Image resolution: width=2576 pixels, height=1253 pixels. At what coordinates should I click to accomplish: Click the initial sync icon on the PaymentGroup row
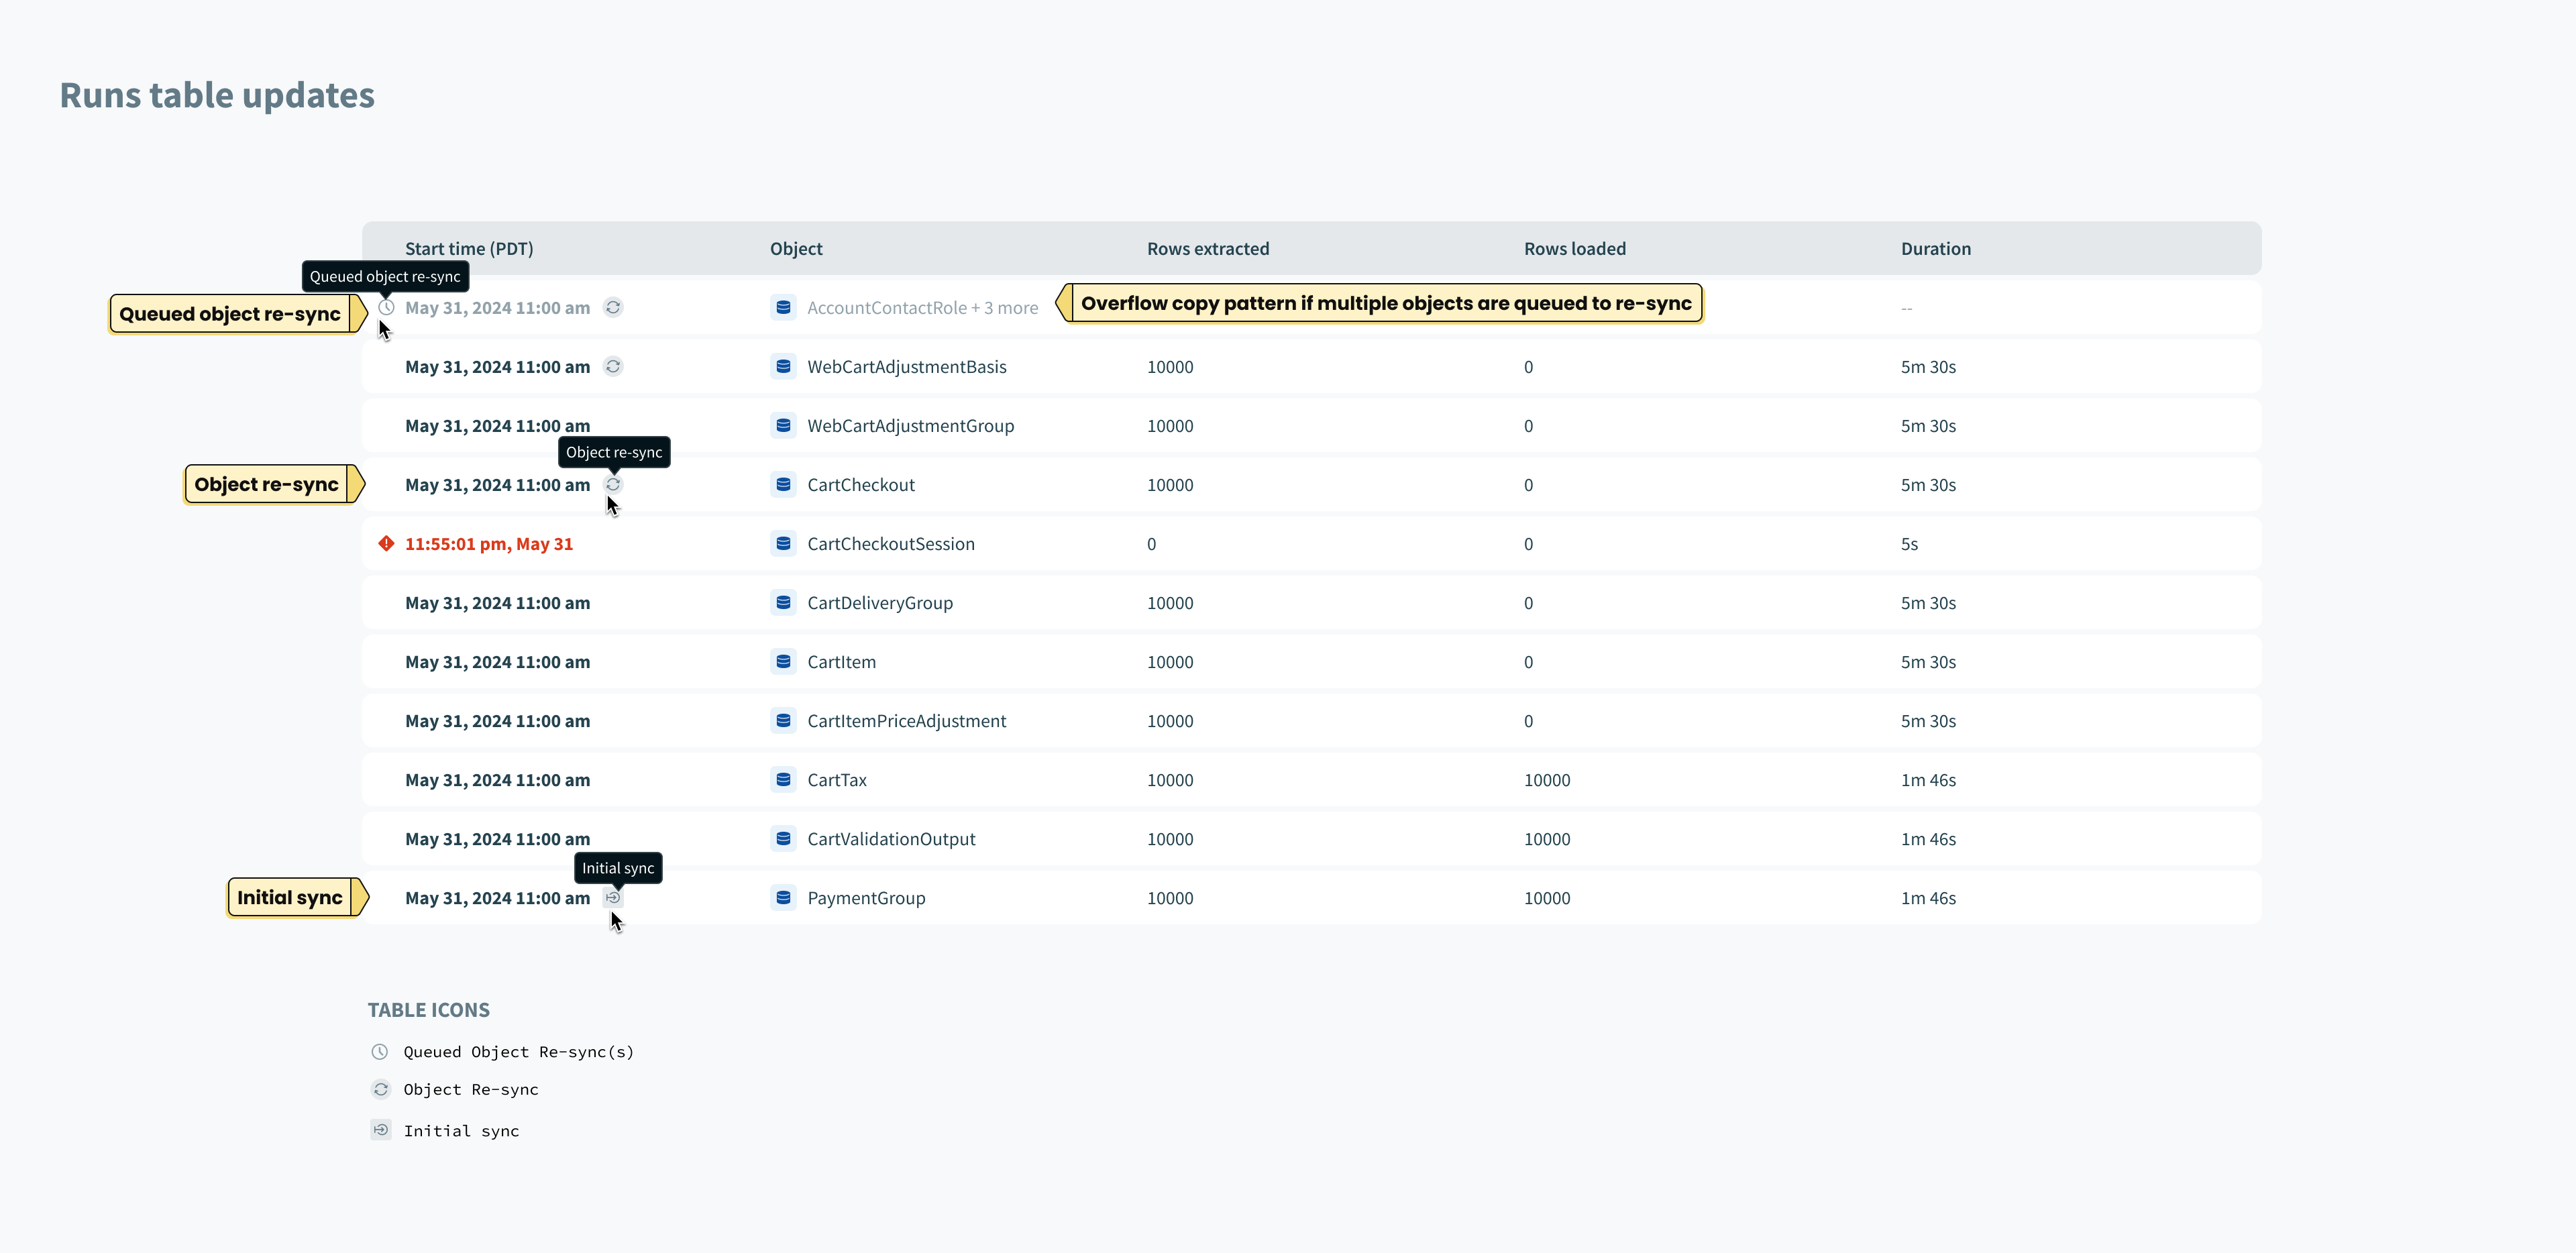[x=613, y=897]
